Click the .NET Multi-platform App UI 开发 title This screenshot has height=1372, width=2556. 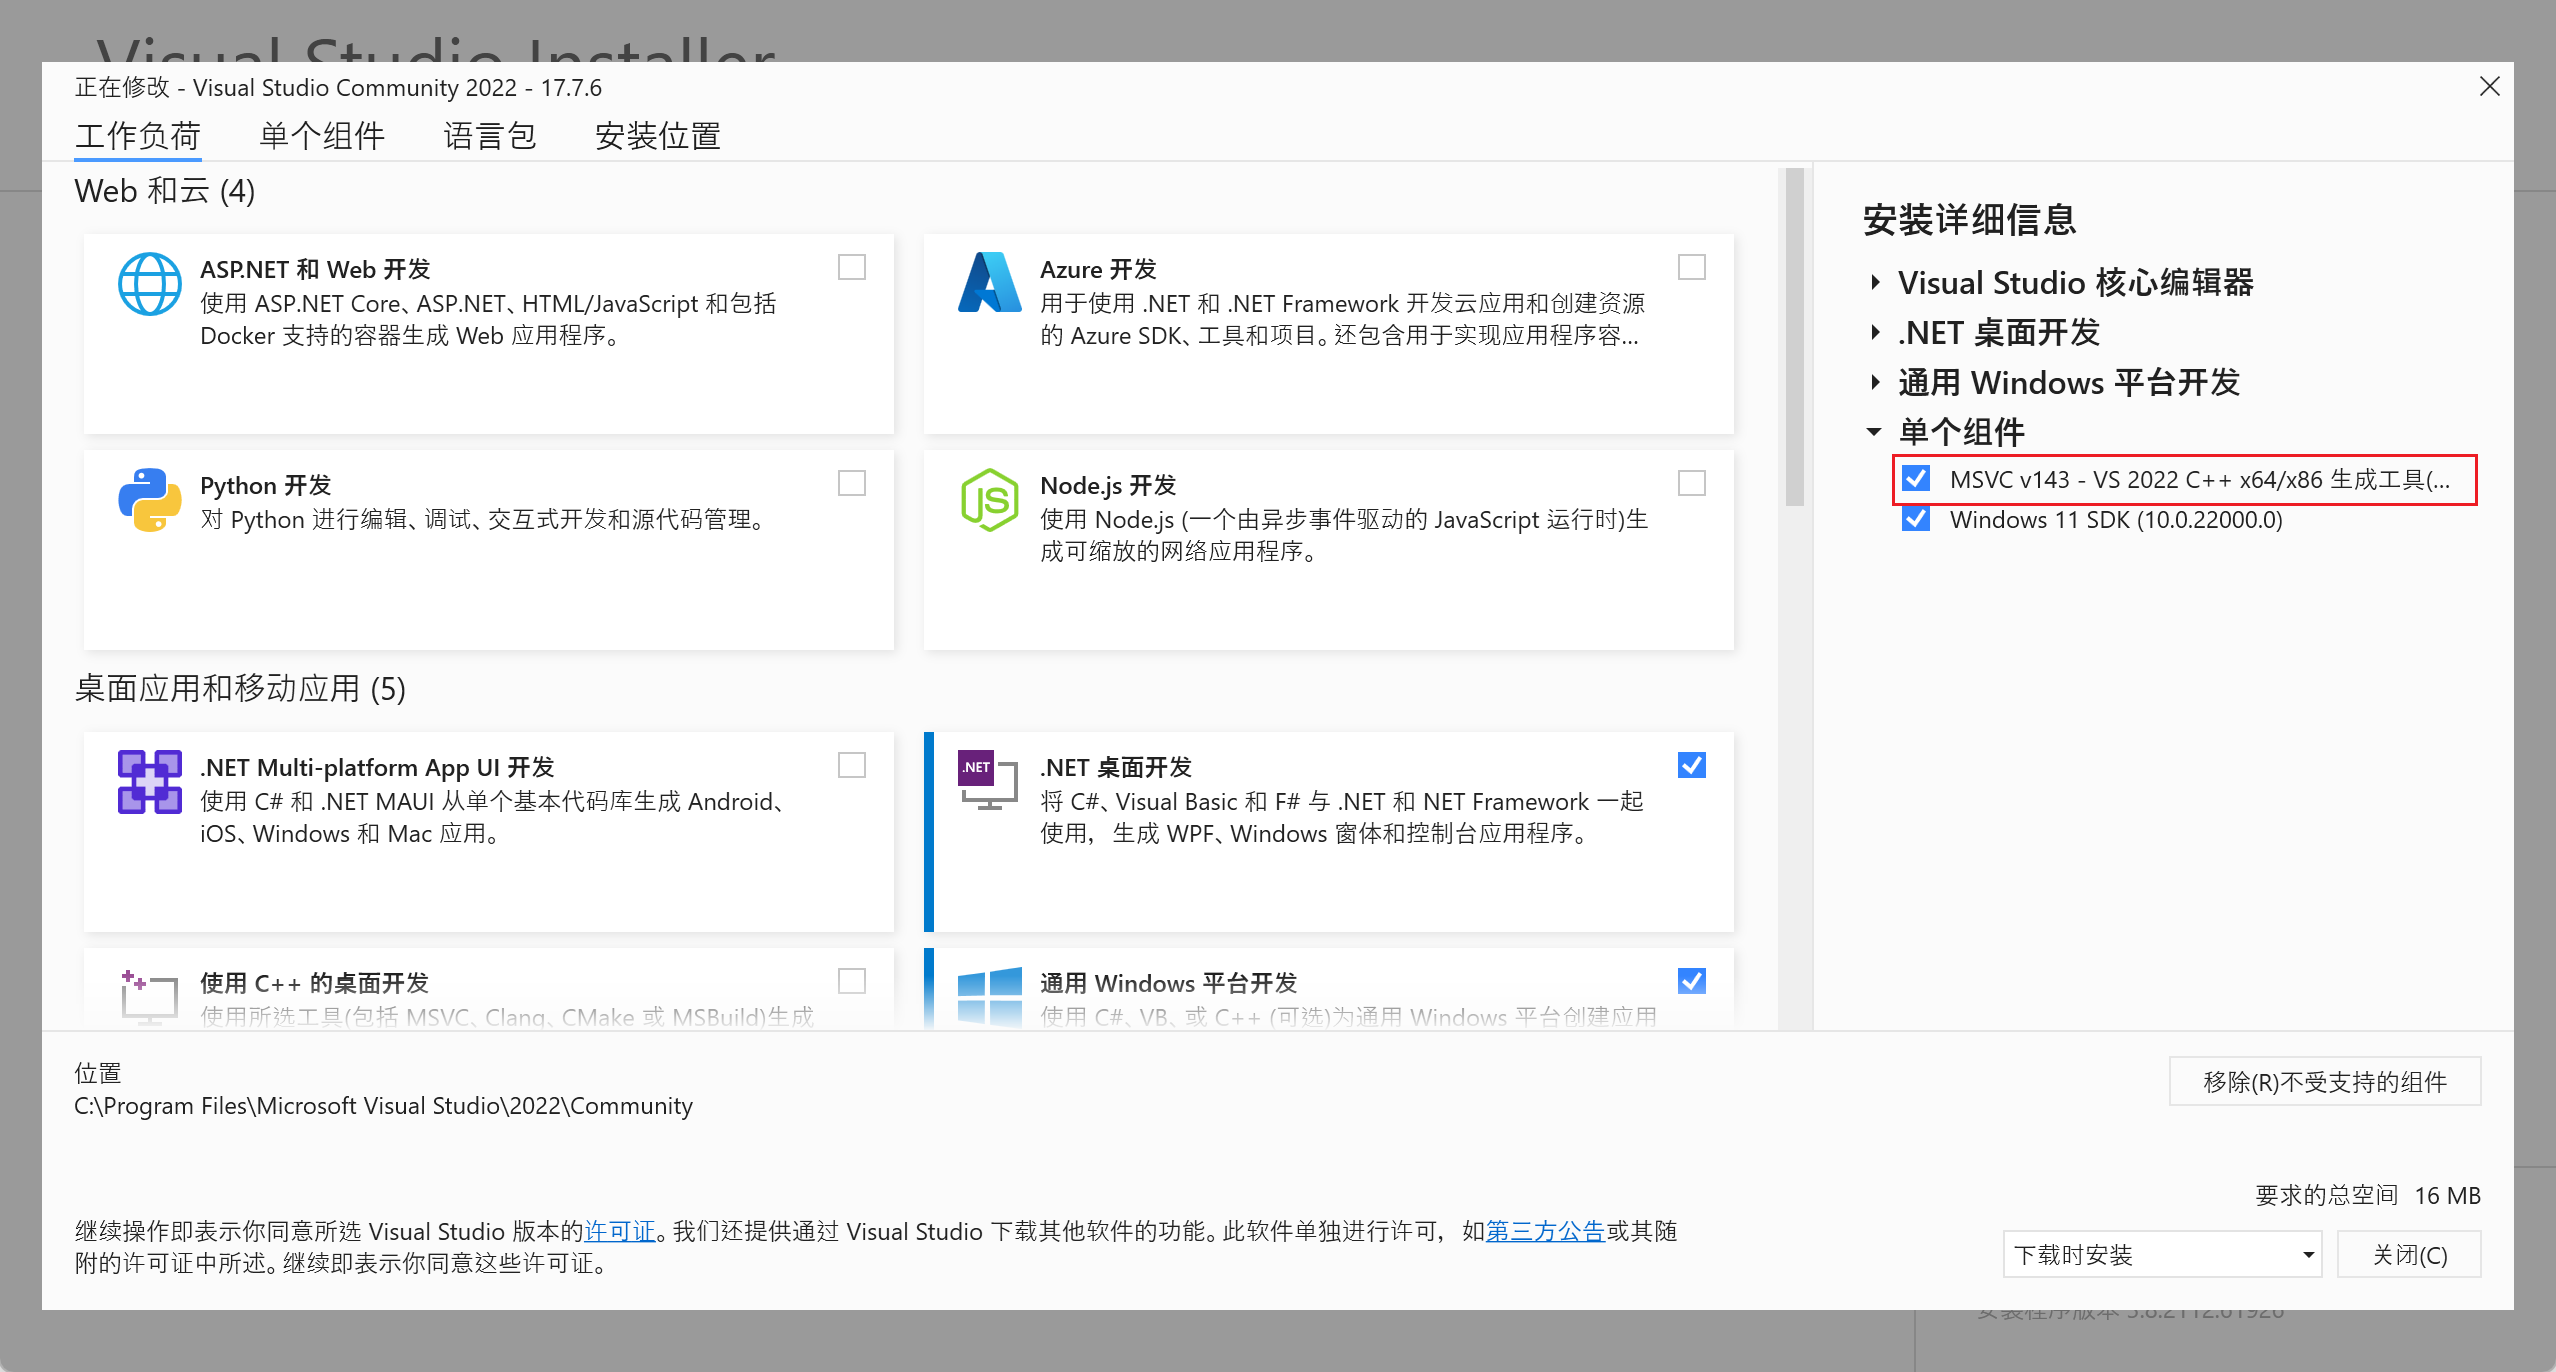pyautogui.click(x=377, y=767)
